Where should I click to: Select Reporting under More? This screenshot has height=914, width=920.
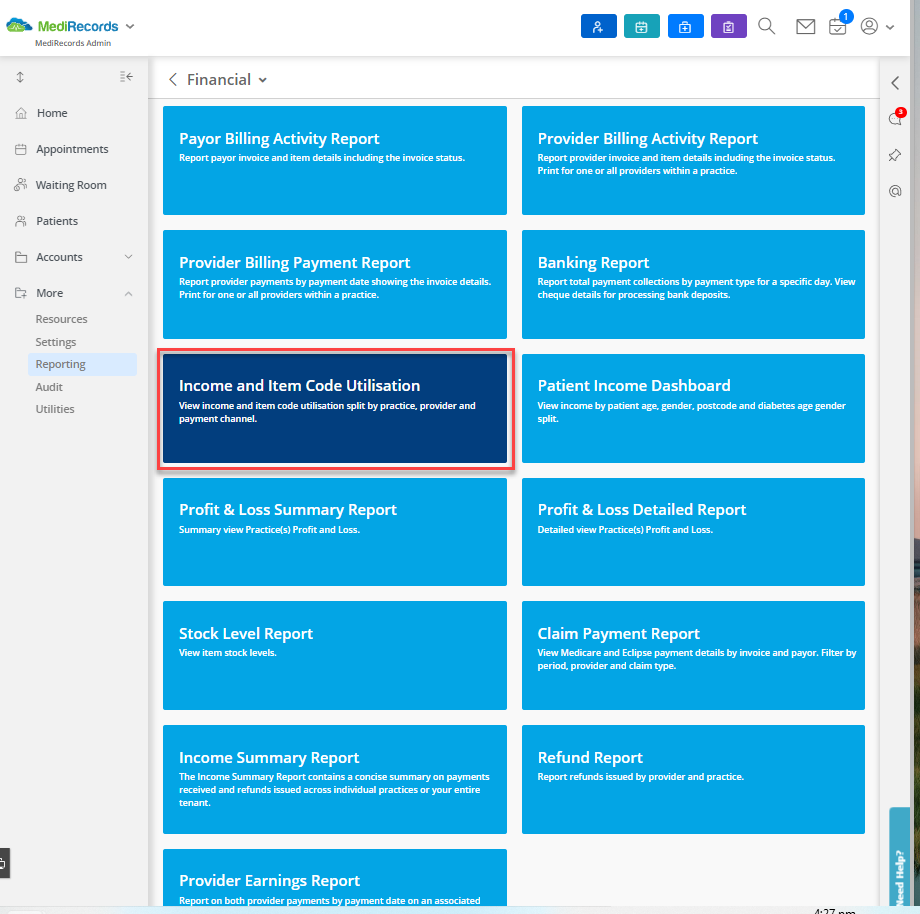(x=82, y=364)
